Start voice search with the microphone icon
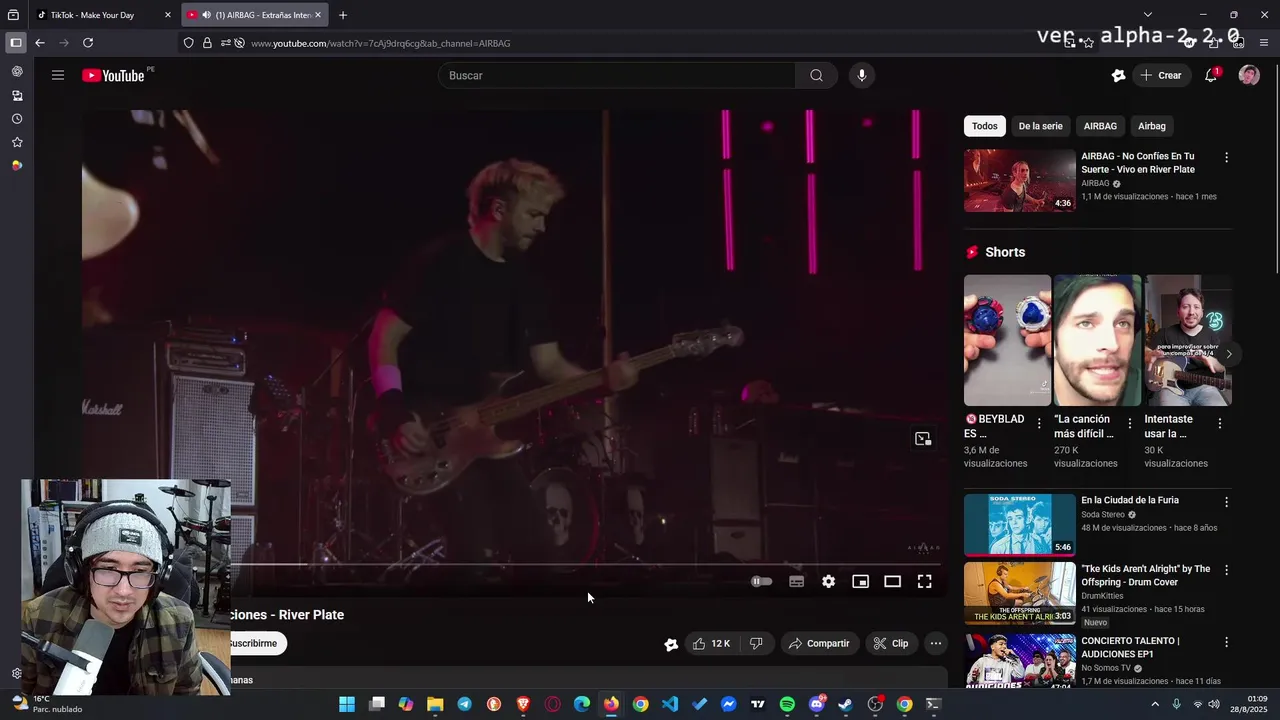The image size is (1280, 720). tap(861, 76)
